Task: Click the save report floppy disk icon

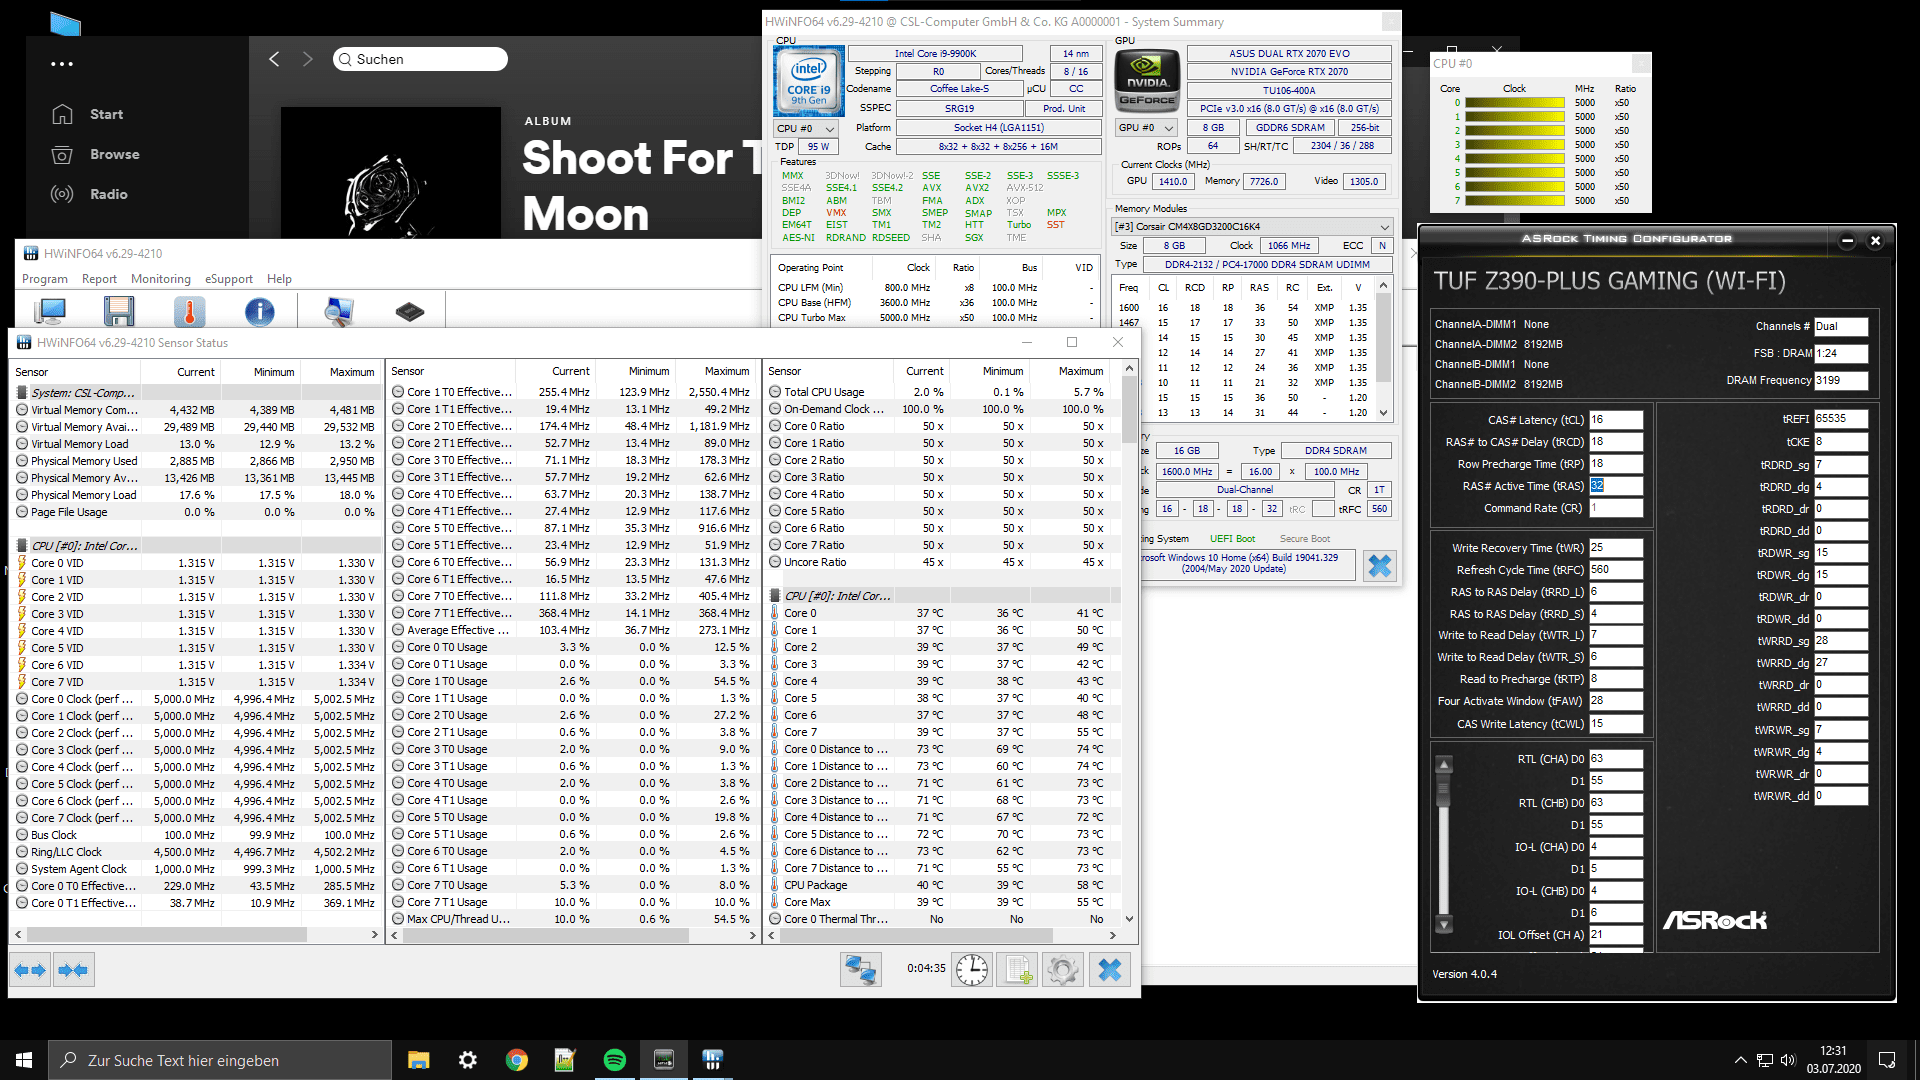Action: (x=119, y=313)
